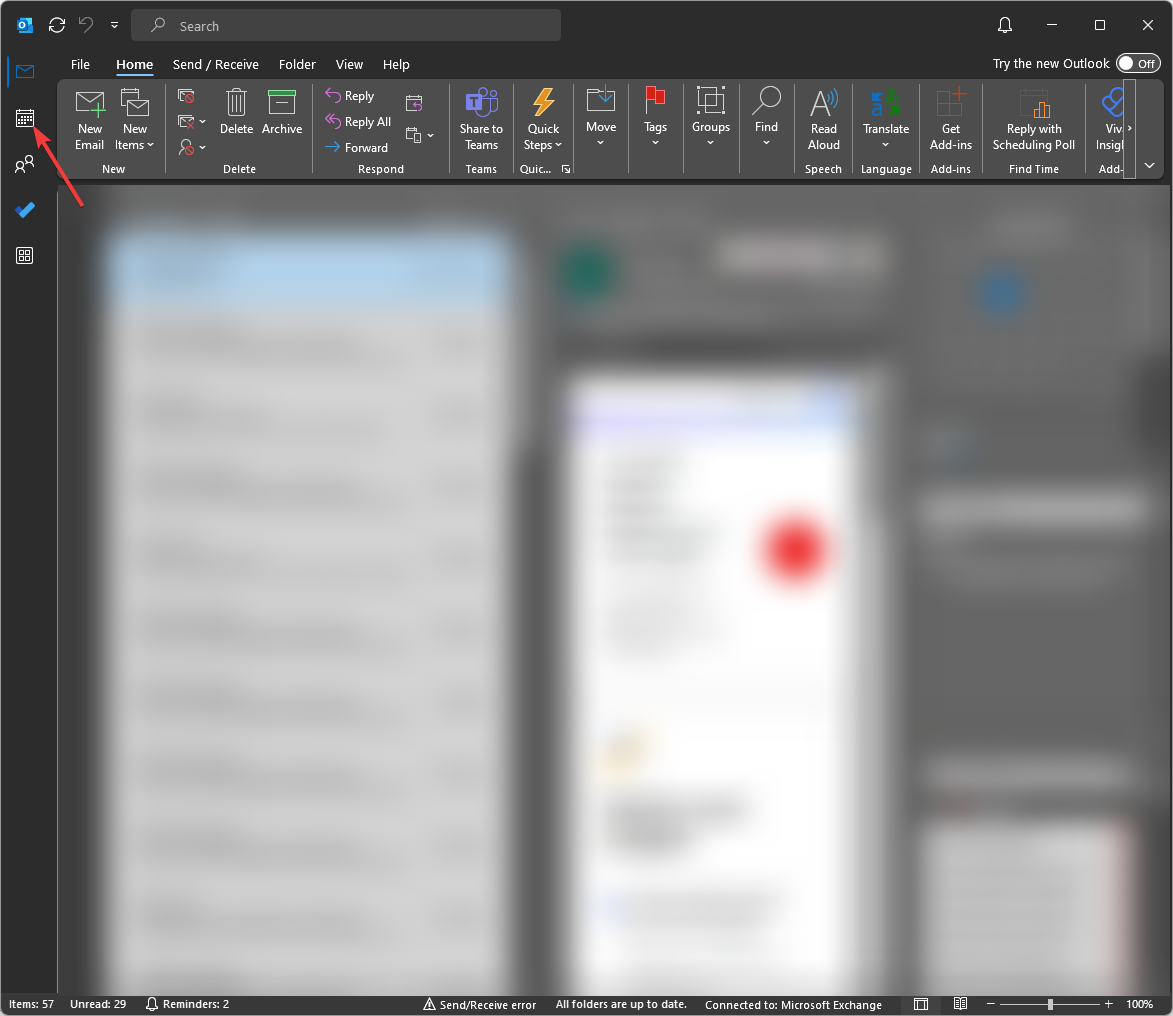Open the Move dropdown
Screen dimensions: 1173x1016
601,118
